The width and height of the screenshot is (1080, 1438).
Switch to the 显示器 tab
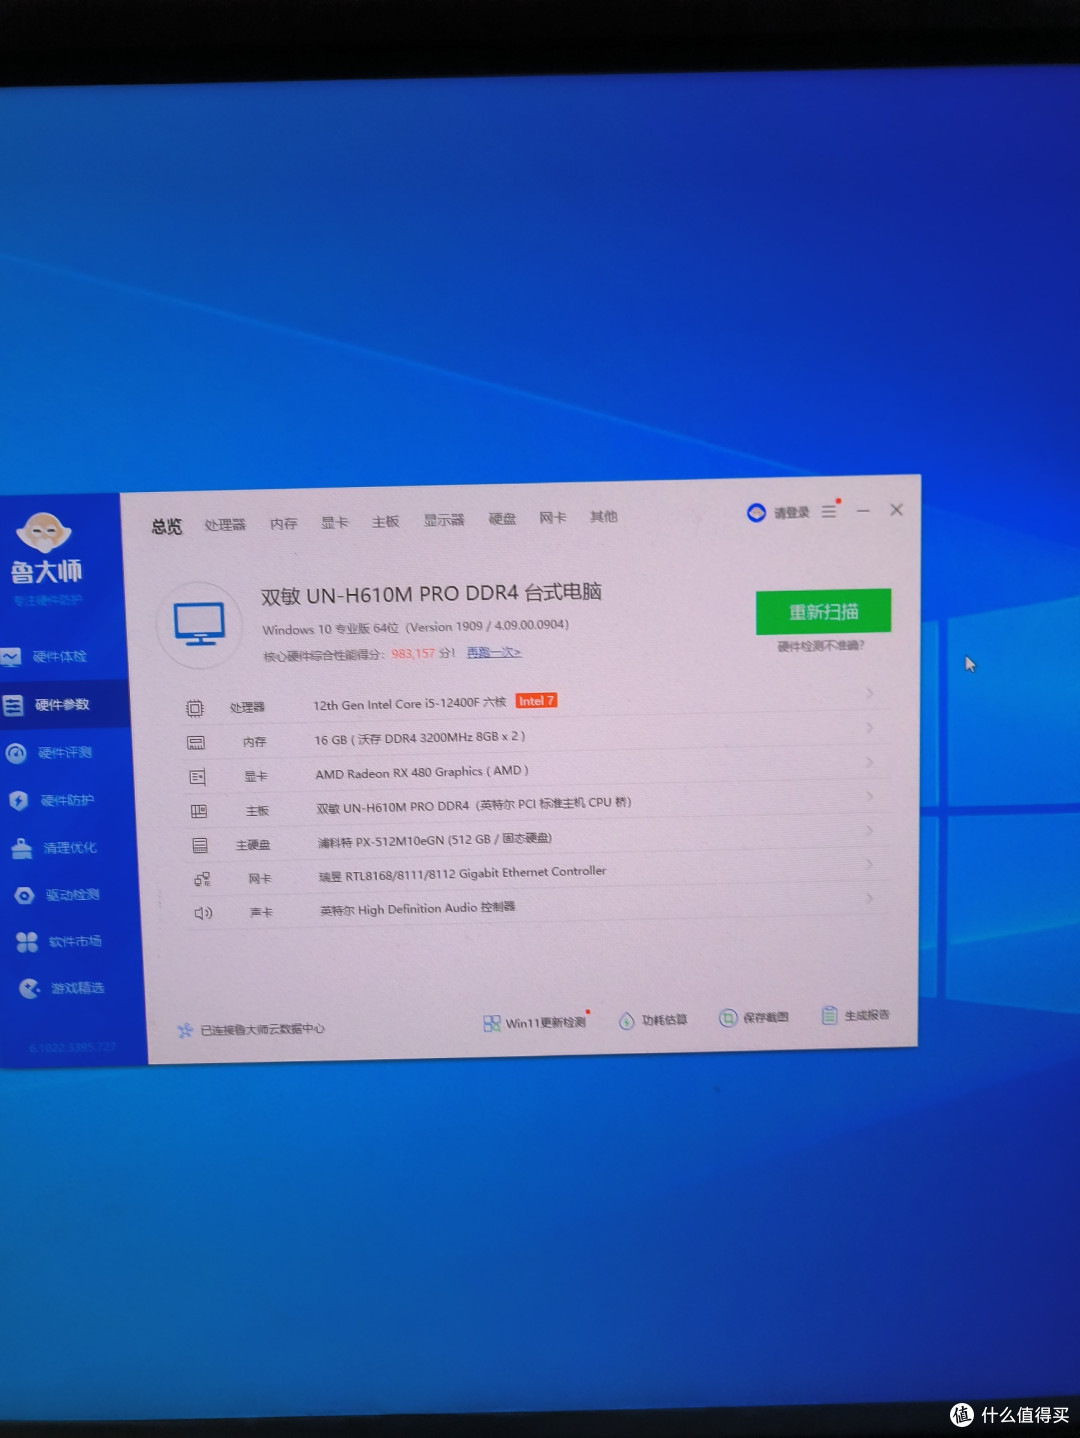click(444, 520)
